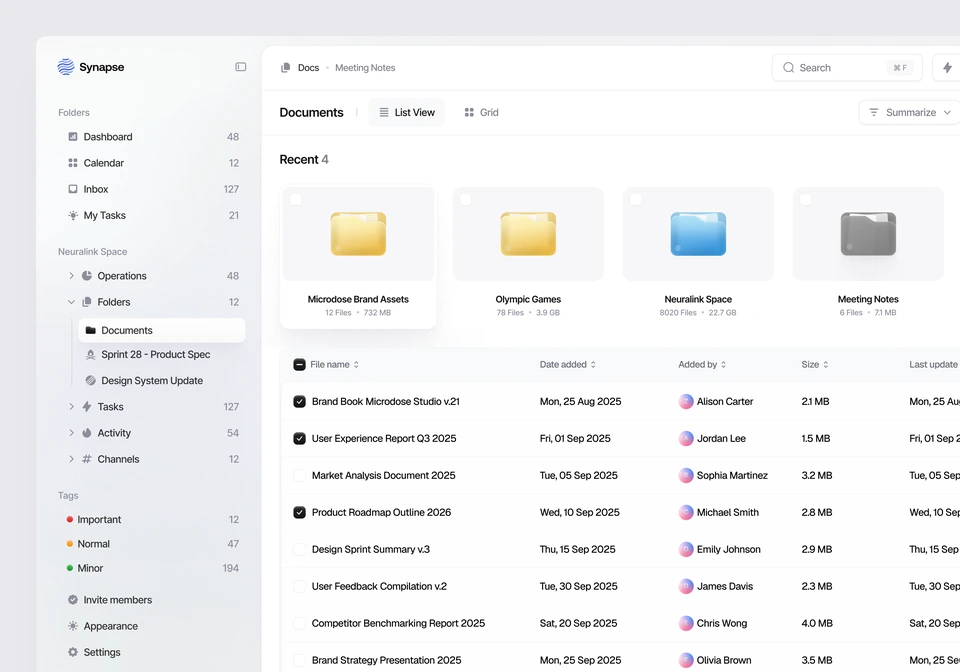Click the Dashboard icon in sidebar
The height and width of the screenshot is (672, 960).
[x=73, y=136]
